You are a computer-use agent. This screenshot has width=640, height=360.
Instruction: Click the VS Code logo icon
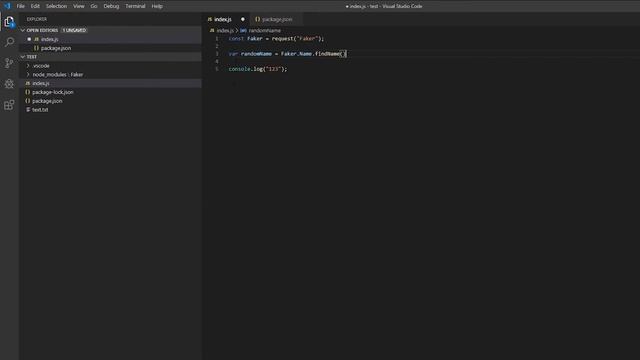(7, 6)
